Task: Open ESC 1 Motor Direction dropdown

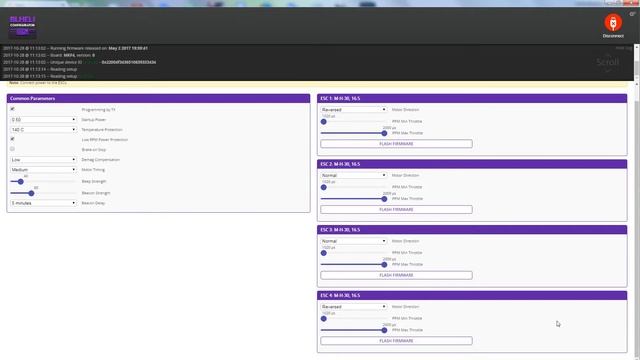Action: click(x=353, y=109)
